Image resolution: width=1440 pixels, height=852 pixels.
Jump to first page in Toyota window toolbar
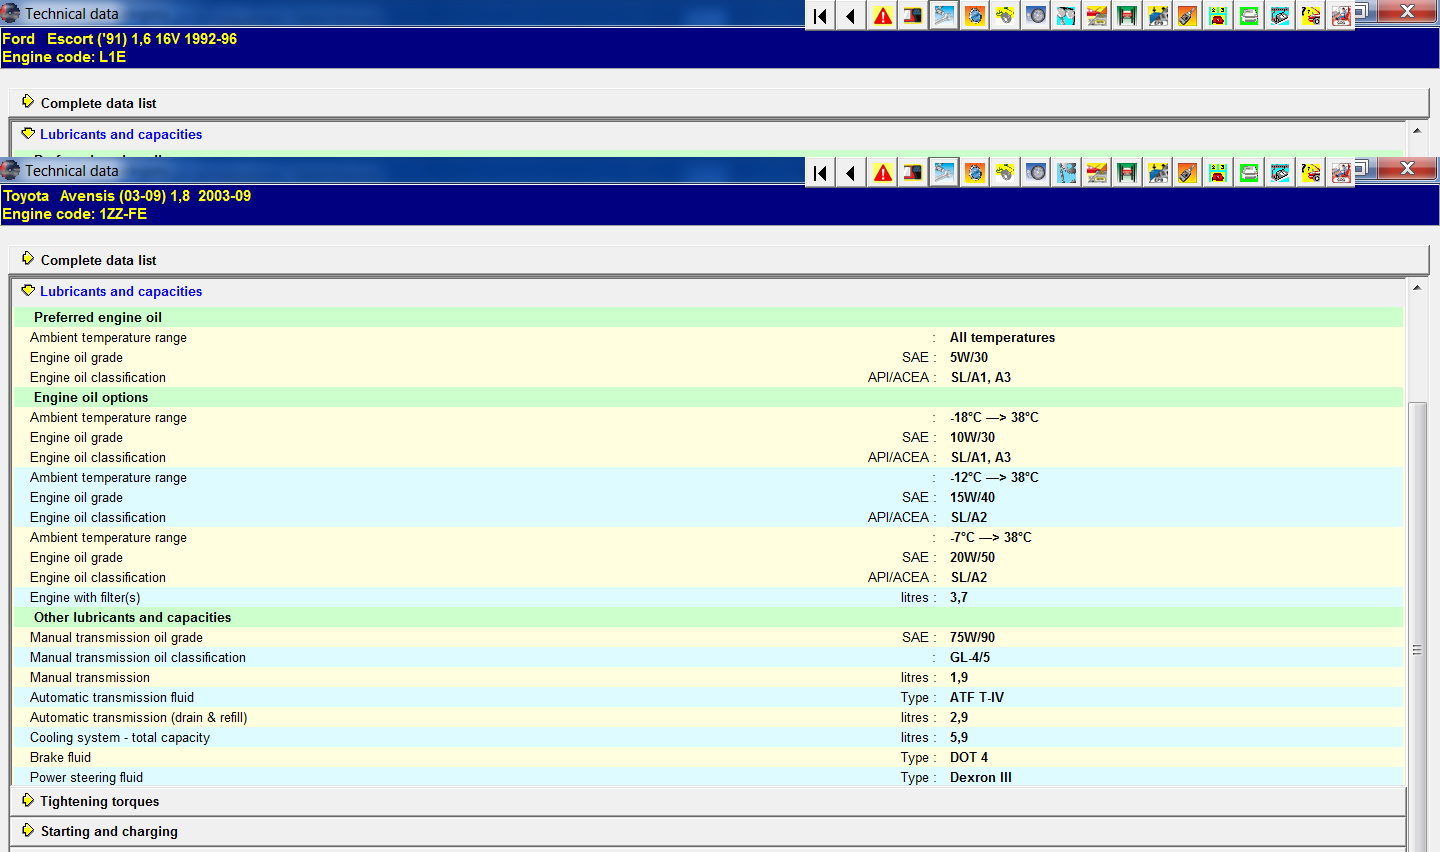point(821,173)
